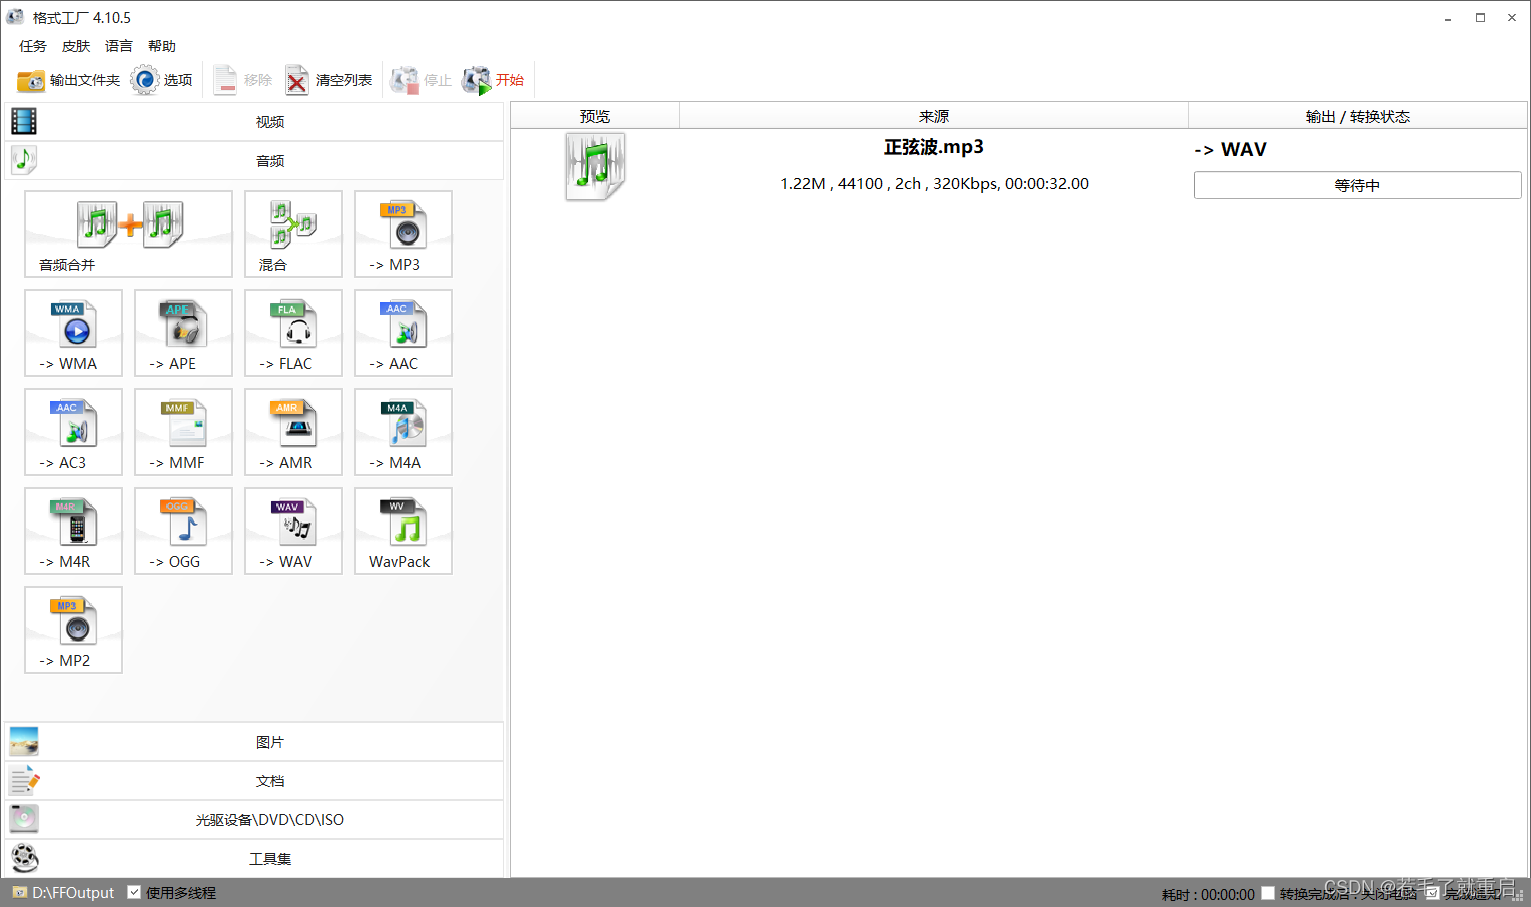Click the 等待中 progress bar
The width and height of the screenshot is (1531, 907).
[1357, 185]
